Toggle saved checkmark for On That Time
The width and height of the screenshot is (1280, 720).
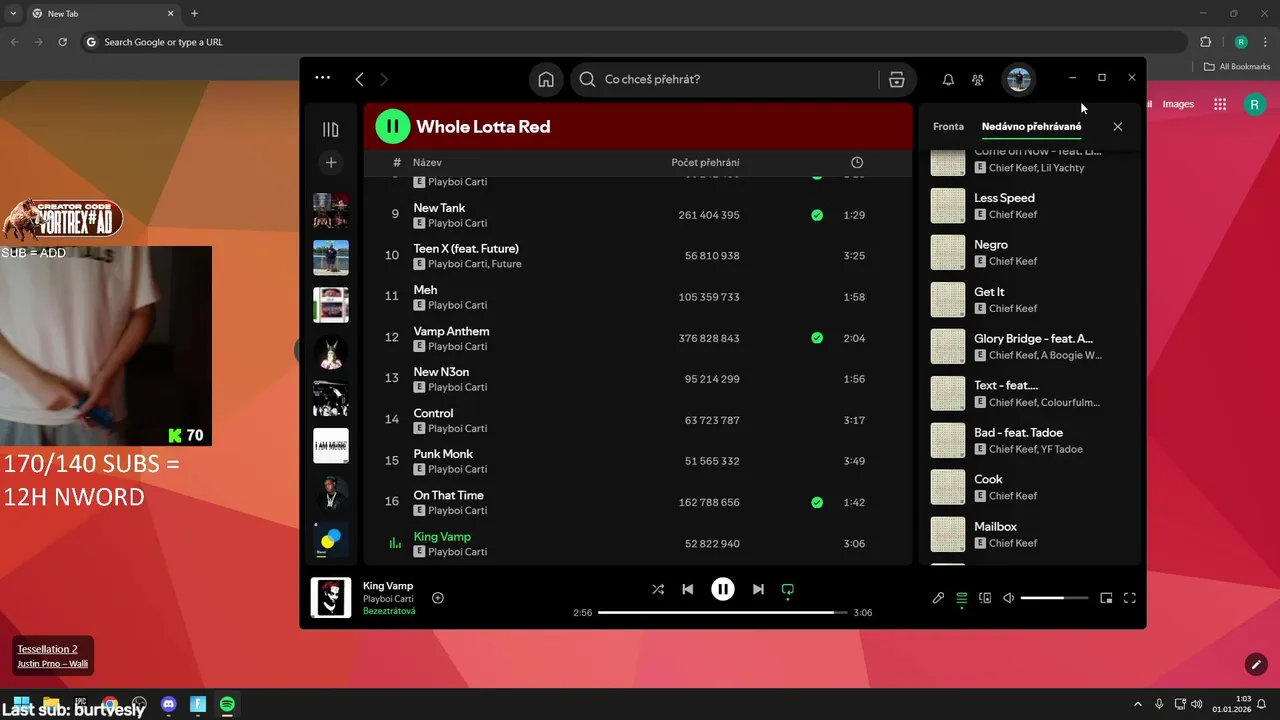817,502
